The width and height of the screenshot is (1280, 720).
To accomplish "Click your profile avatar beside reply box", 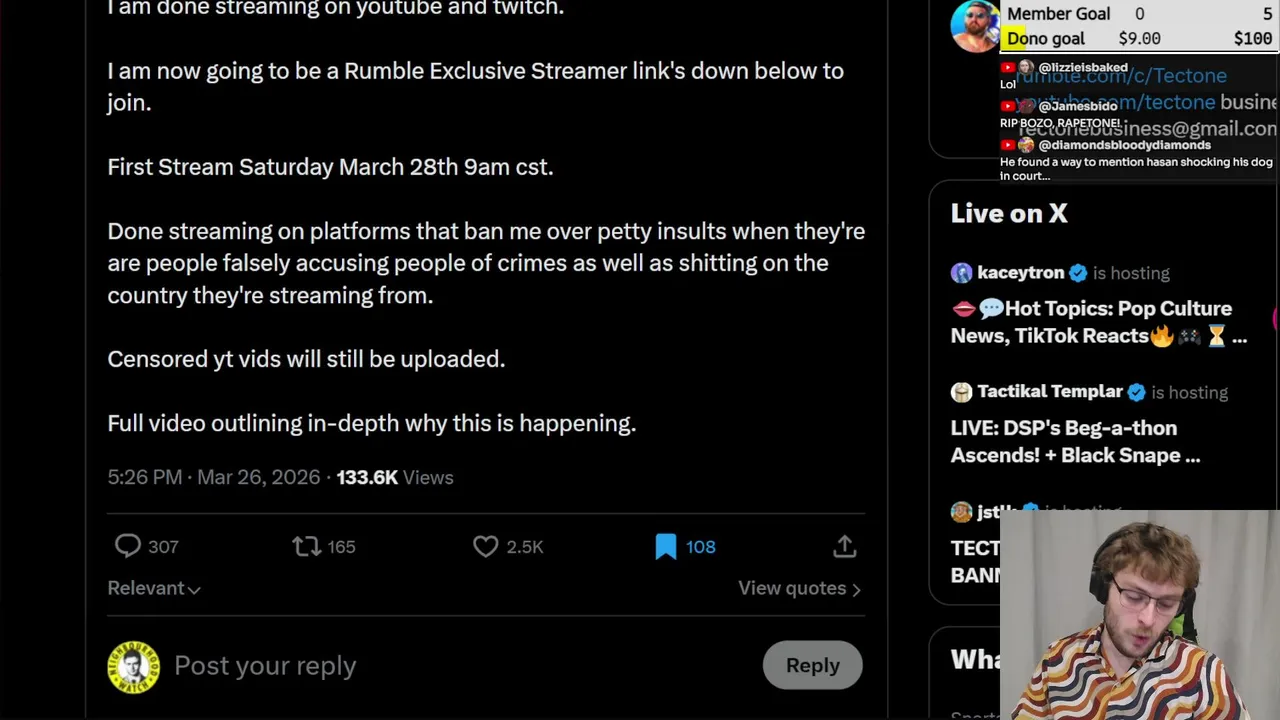I will pos(133,666).
